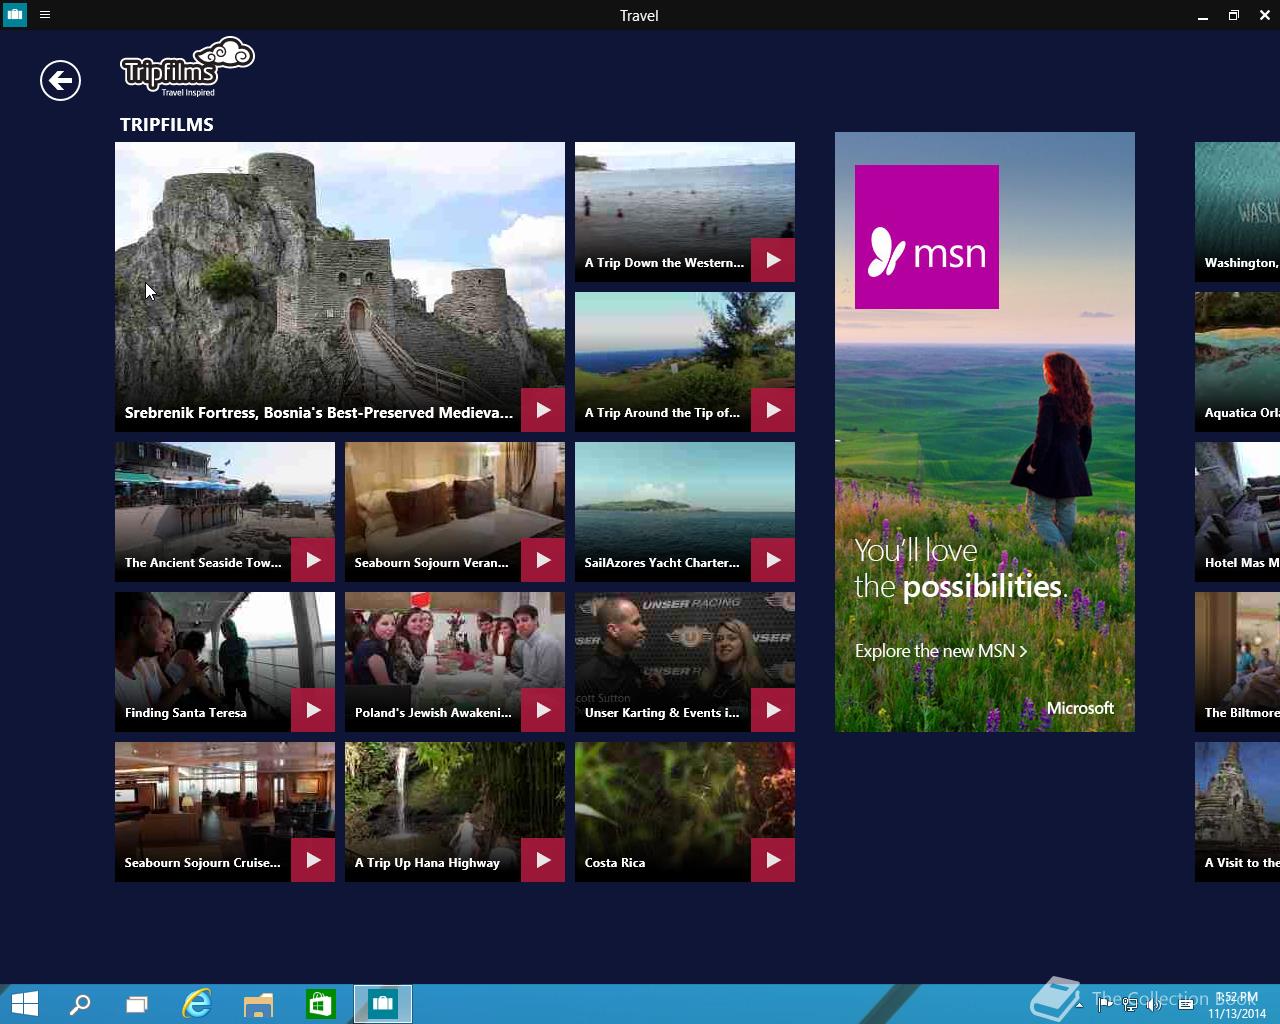Viewport: 1280px width, 1024px height.
Task: Click 'Poland's Jewish Awakeni...' title text
Action: coord(433,713)
